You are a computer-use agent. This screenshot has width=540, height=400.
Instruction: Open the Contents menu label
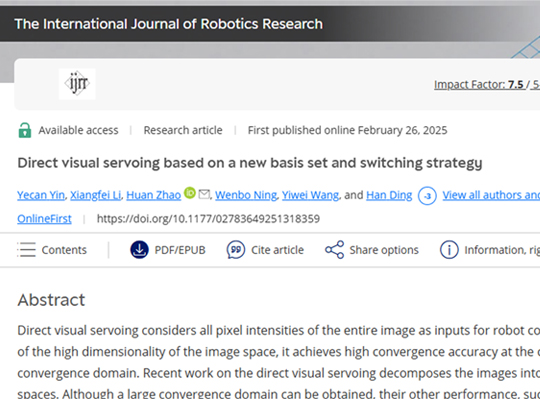tap(64, 250)
